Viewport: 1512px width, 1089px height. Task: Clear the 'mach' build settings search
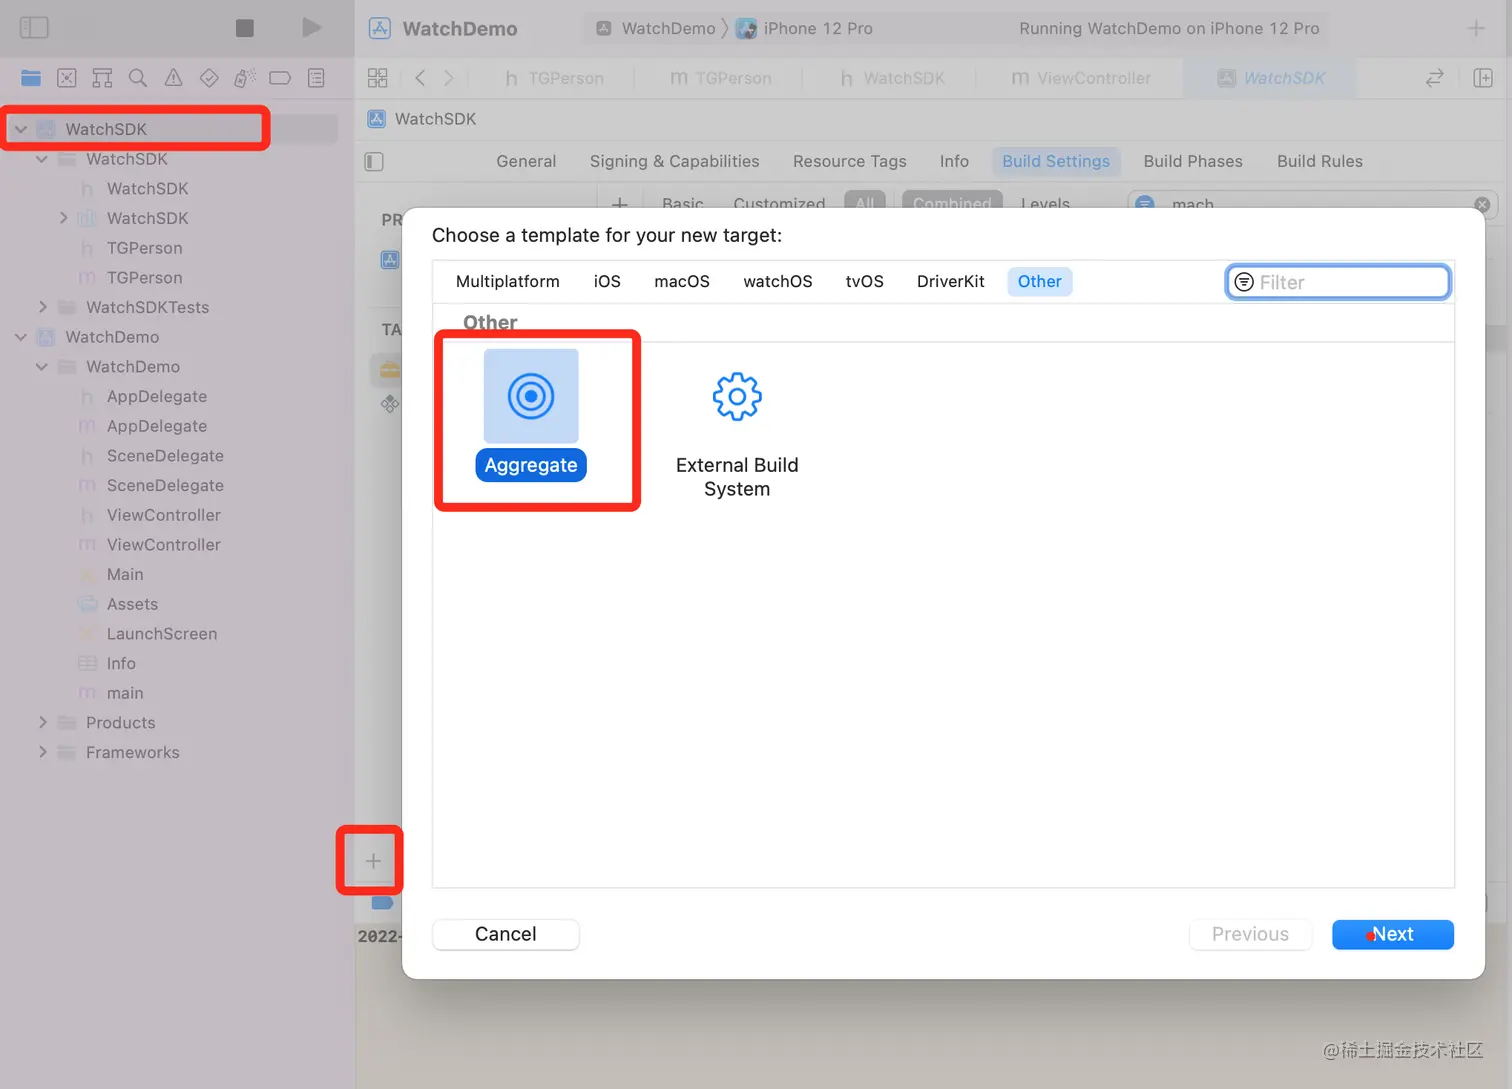point(1482,204)
